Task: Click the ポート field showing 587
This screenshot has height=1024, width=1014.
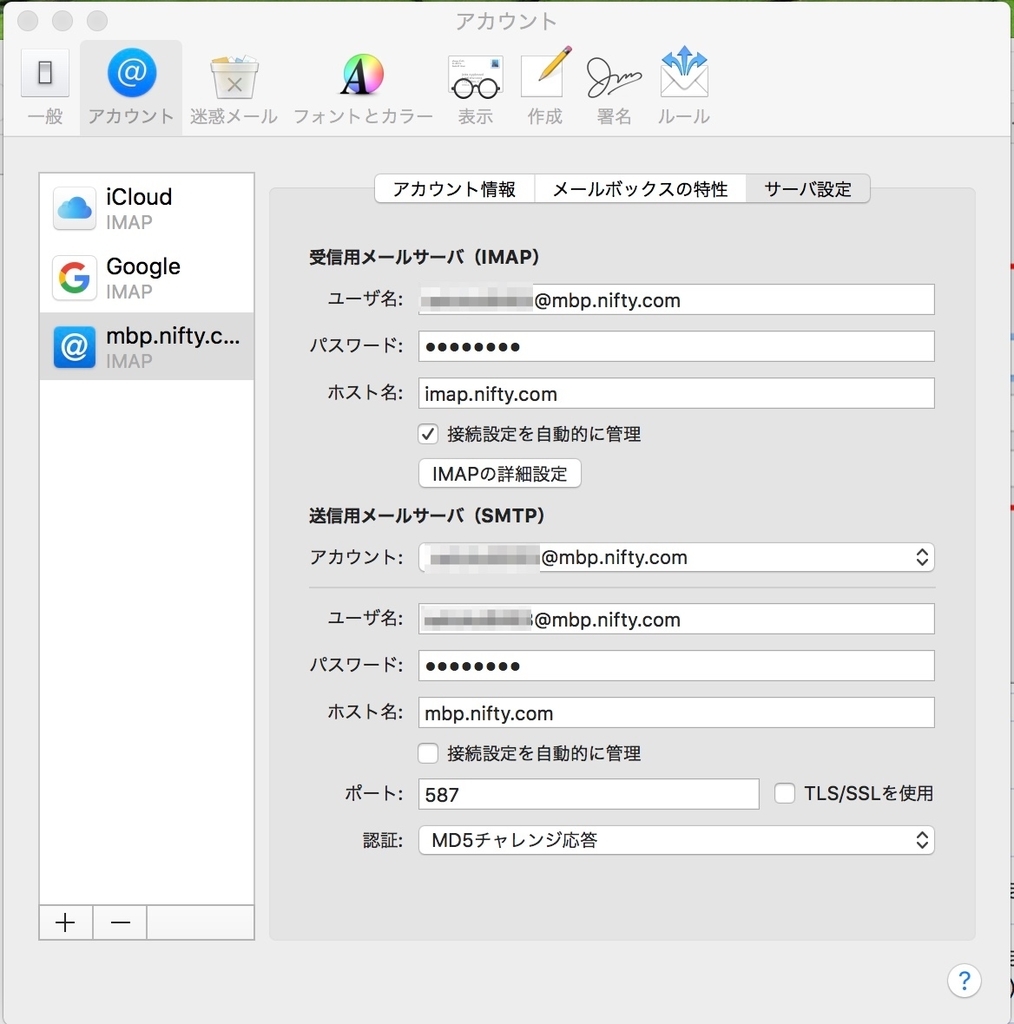Action: (x=589, y=794)
